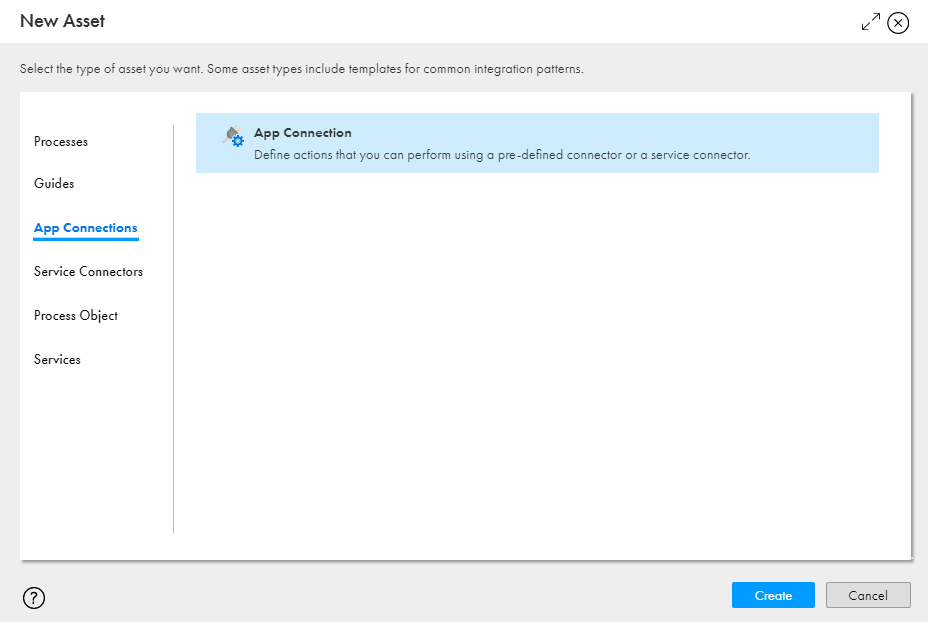
Task: Select the App Connections category
Action: (x=86, y=228)
